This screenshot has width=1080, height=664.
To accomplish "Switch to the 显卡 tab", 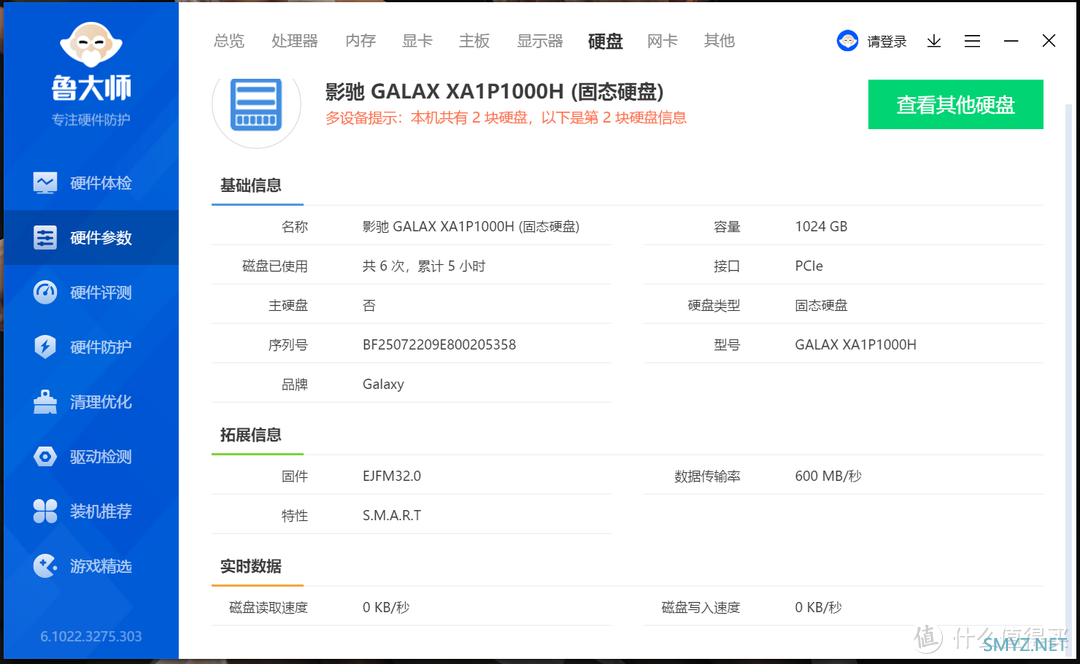I will (x=417, y=41).
